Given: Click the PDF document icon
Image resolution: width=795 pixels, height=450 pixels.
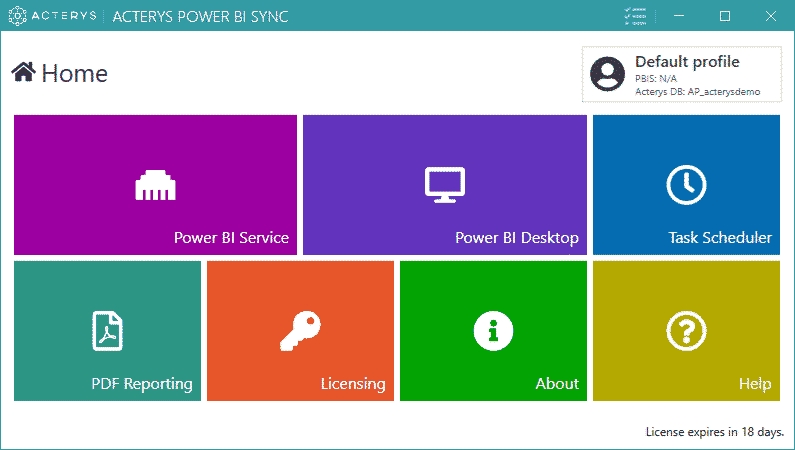Looking at the screenshot, I should [107, 331].
